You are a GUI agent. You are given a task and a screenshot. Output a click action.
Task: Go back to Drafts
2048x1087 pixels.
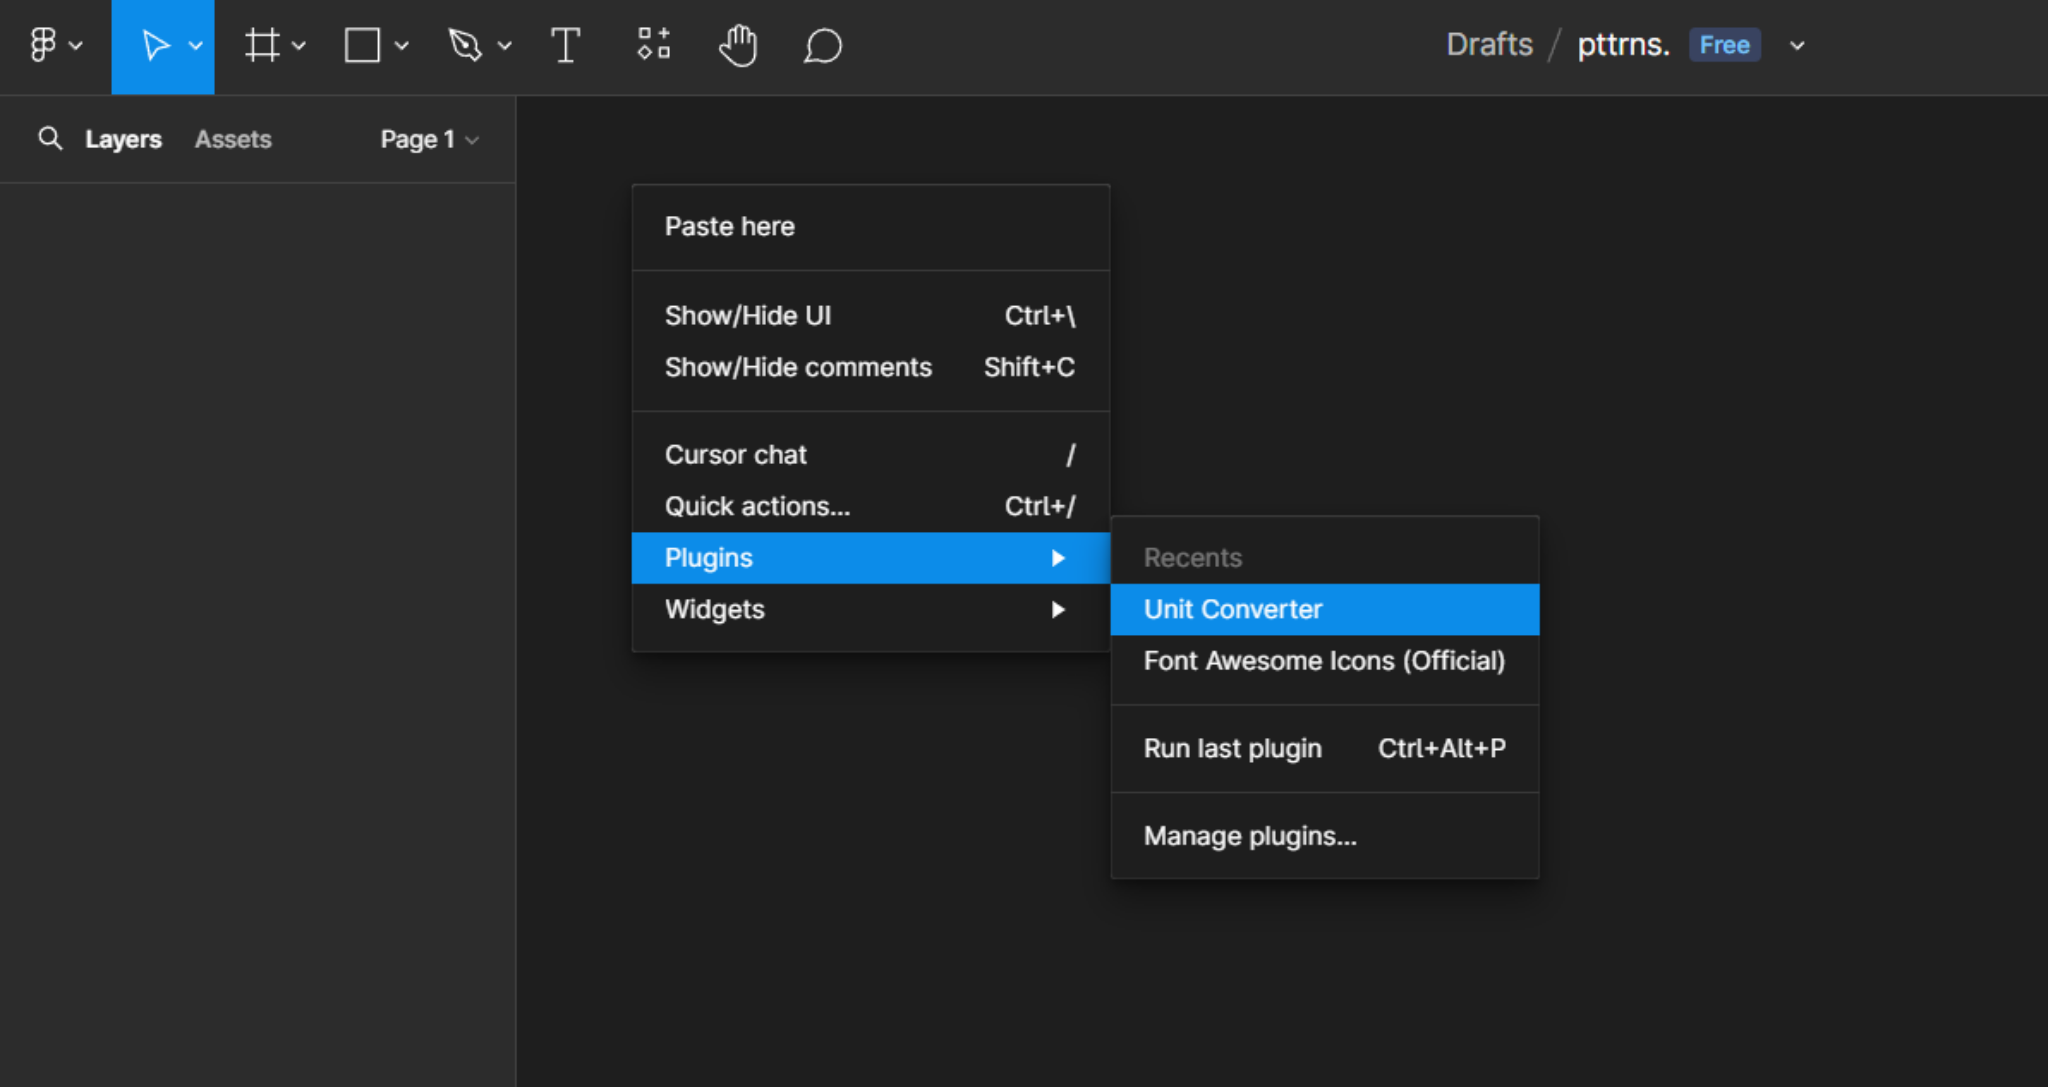1489,44
